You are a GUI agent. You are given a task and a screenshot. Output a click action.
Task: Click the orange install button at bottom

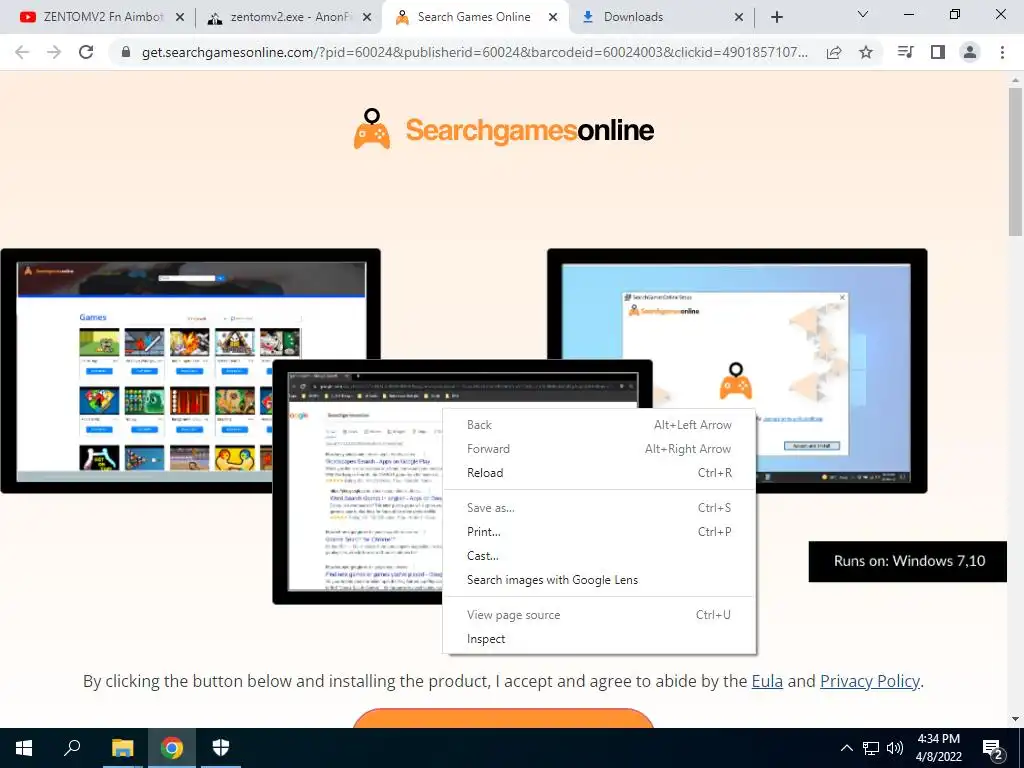coord(503,718)
